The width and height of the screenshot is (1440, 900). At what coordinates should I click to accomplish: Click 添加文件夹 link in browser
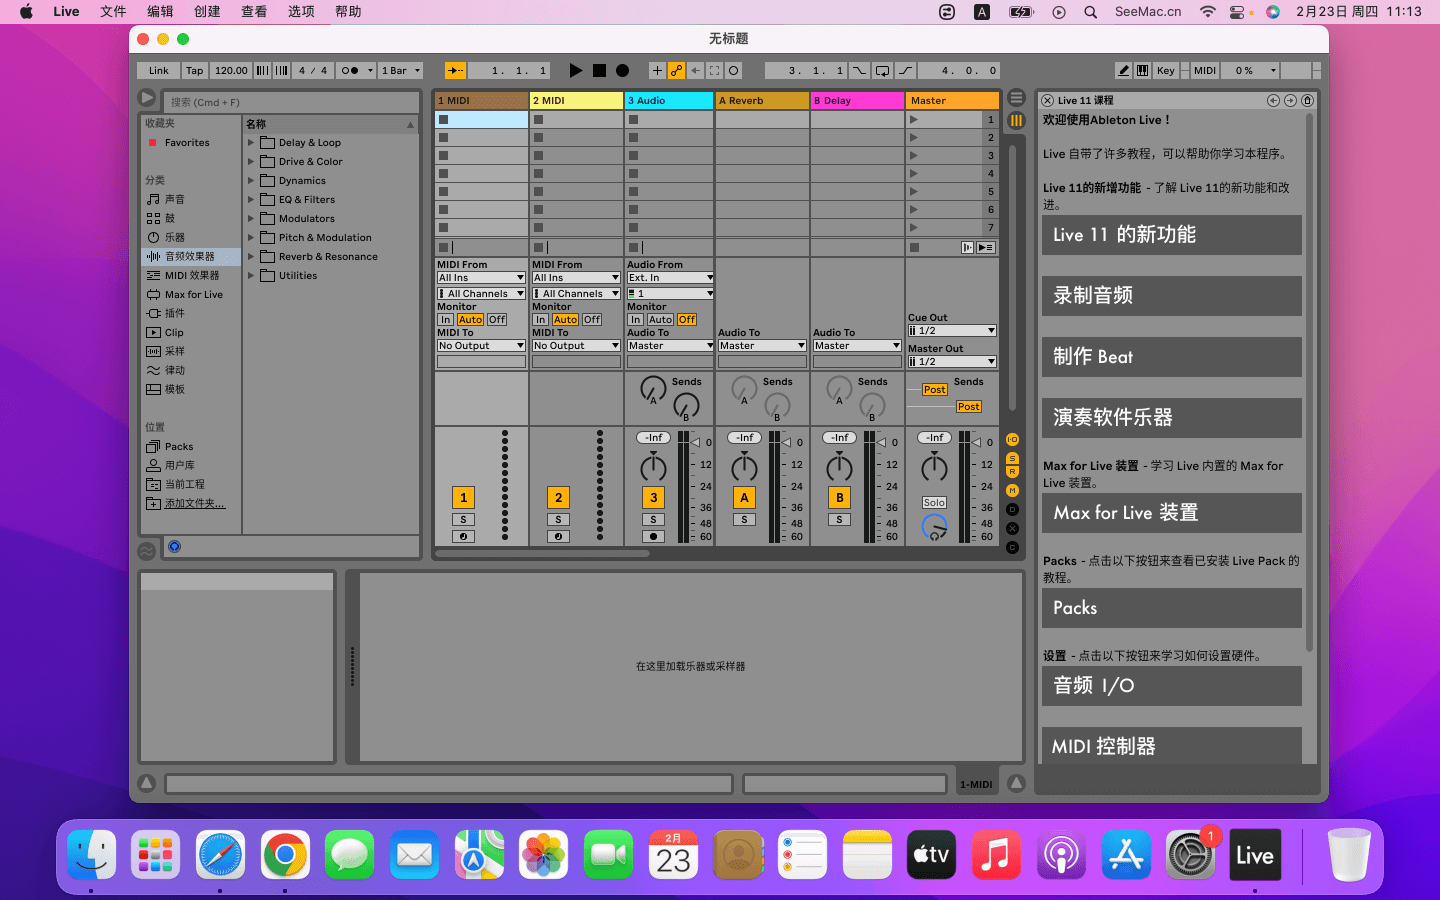click(x=195, y=504)
